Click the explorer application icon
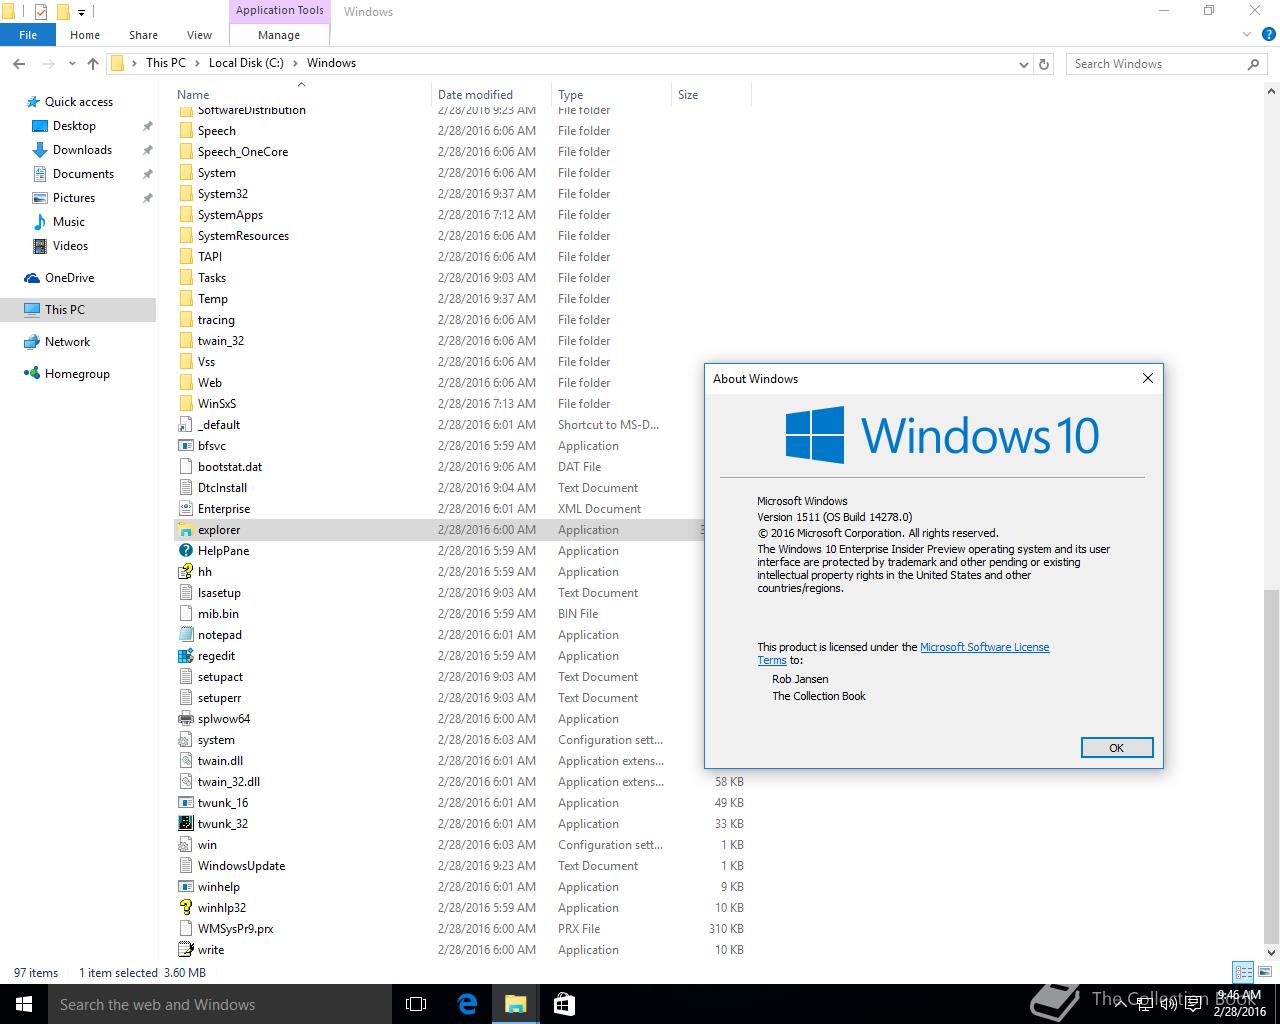 [x=185, y=530]
